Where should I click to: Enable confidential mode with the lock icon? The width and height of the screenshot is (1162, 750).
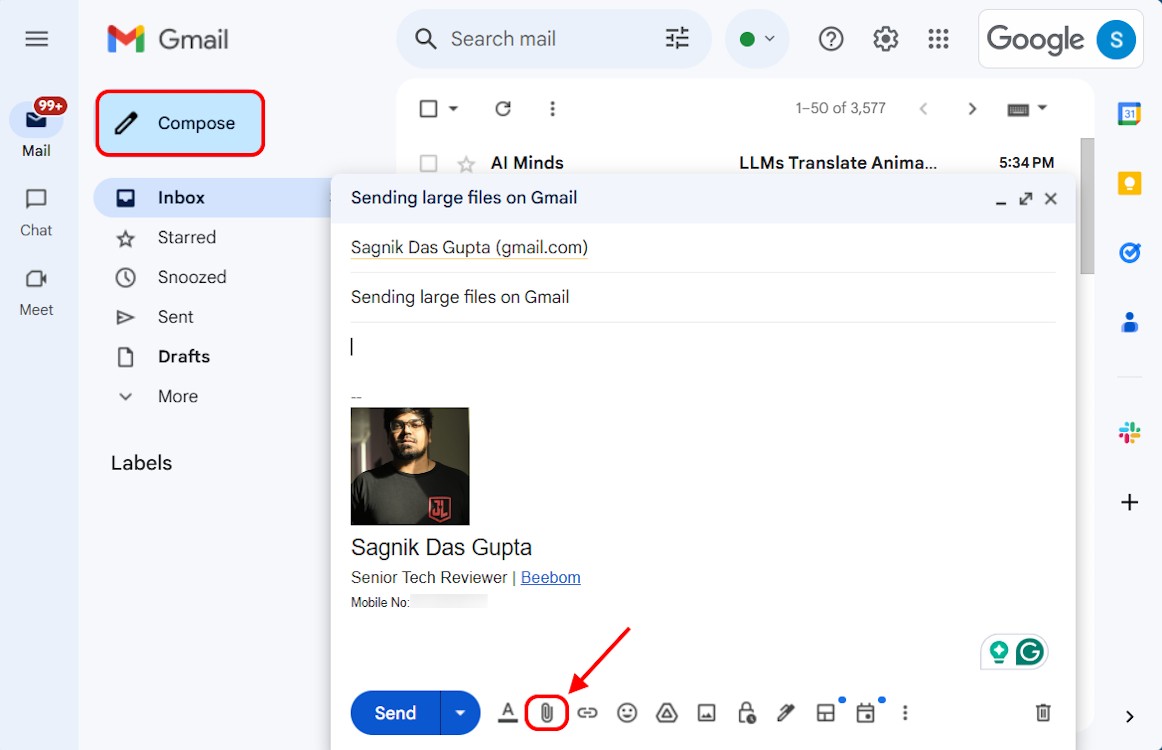746,712
